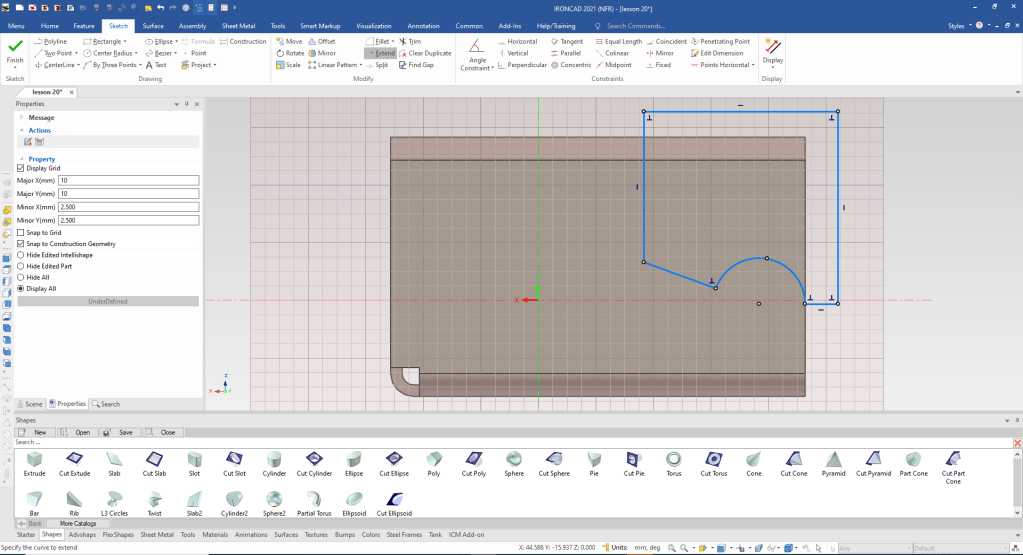Select the Polyline drawing tool
The image size is (1023, 555).
(50, 41)
